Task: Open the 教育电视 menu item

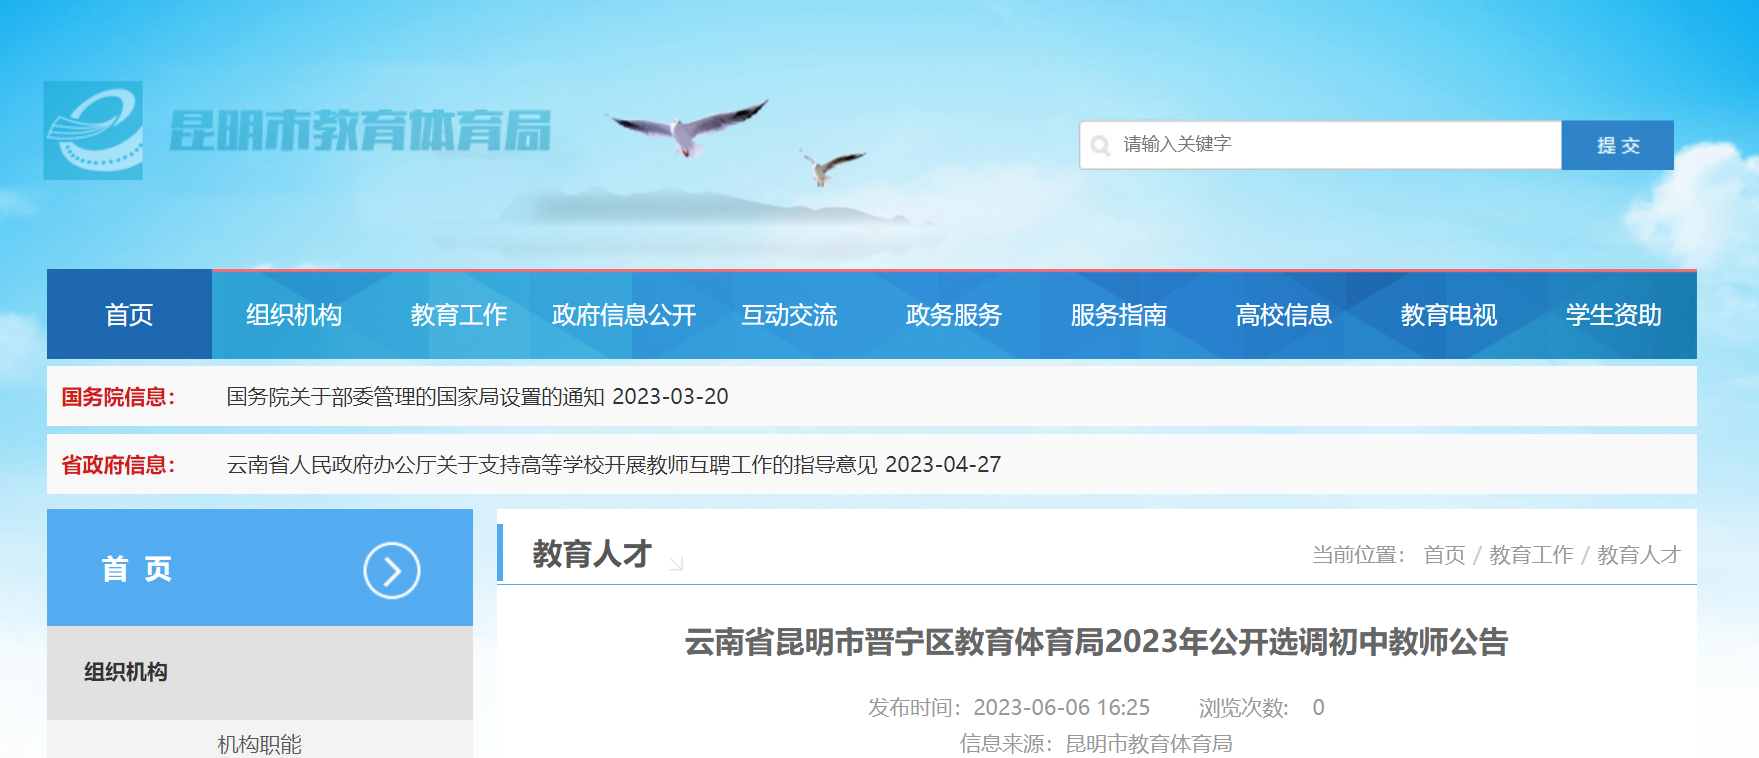Action: point(1449,315)
